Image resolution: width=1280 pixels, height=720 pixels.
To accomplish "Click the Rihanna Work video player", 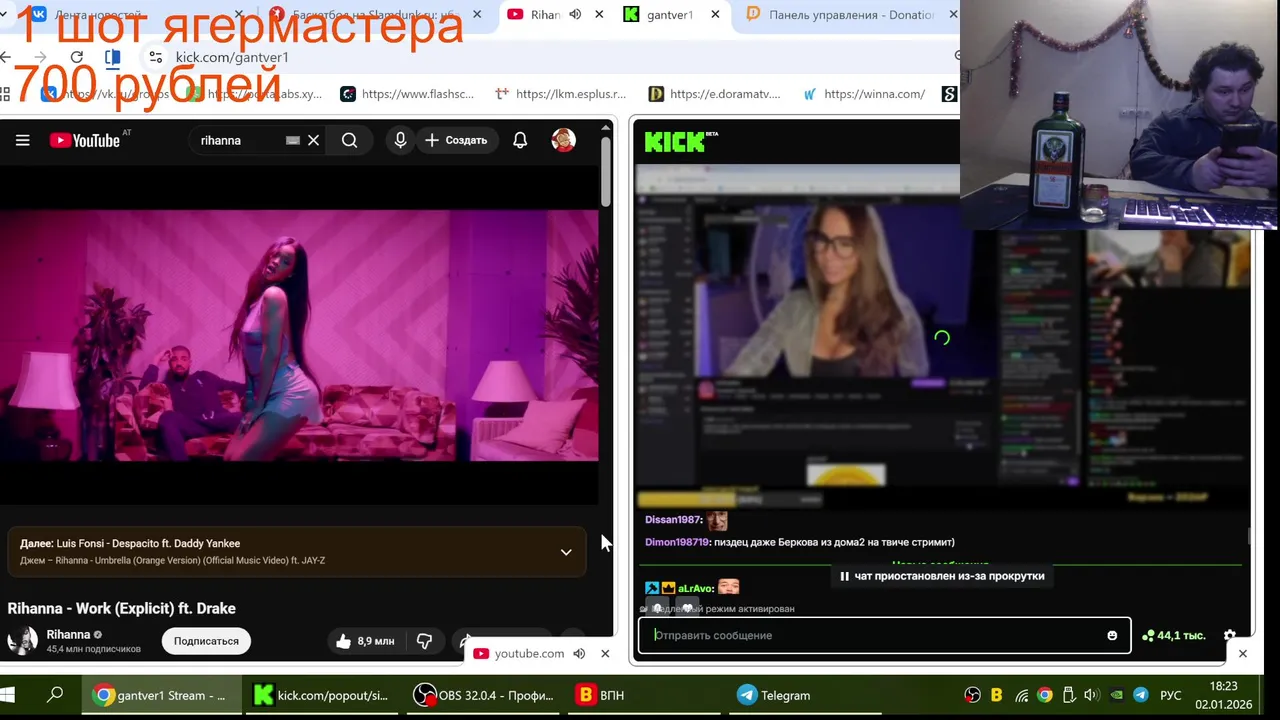I will click(299, 336).
